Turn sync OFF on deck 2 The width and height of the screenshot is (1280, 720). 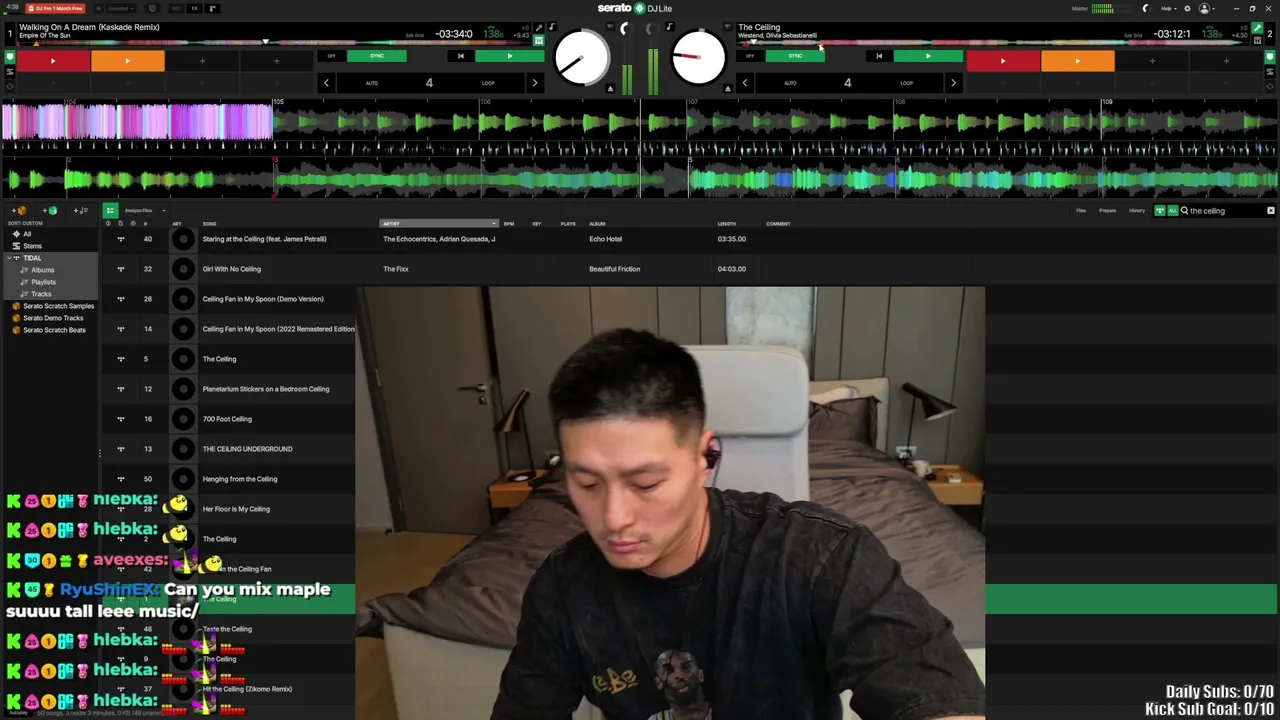coord(750,56)
